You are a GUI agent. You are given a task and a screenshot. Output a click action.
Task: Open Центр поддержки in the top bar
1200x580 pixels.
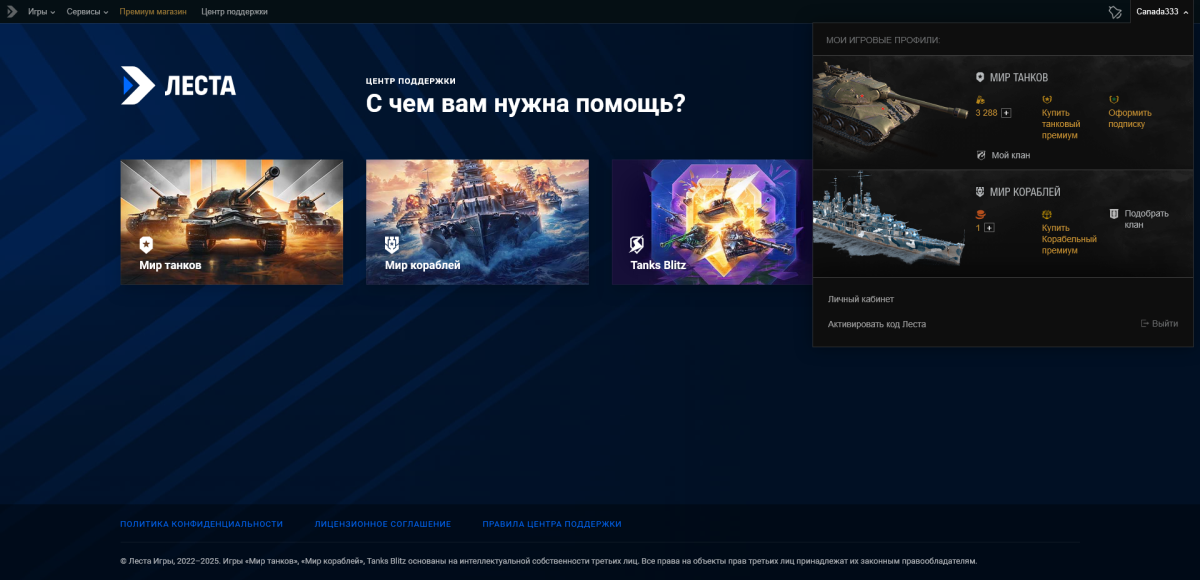[234, 12]
